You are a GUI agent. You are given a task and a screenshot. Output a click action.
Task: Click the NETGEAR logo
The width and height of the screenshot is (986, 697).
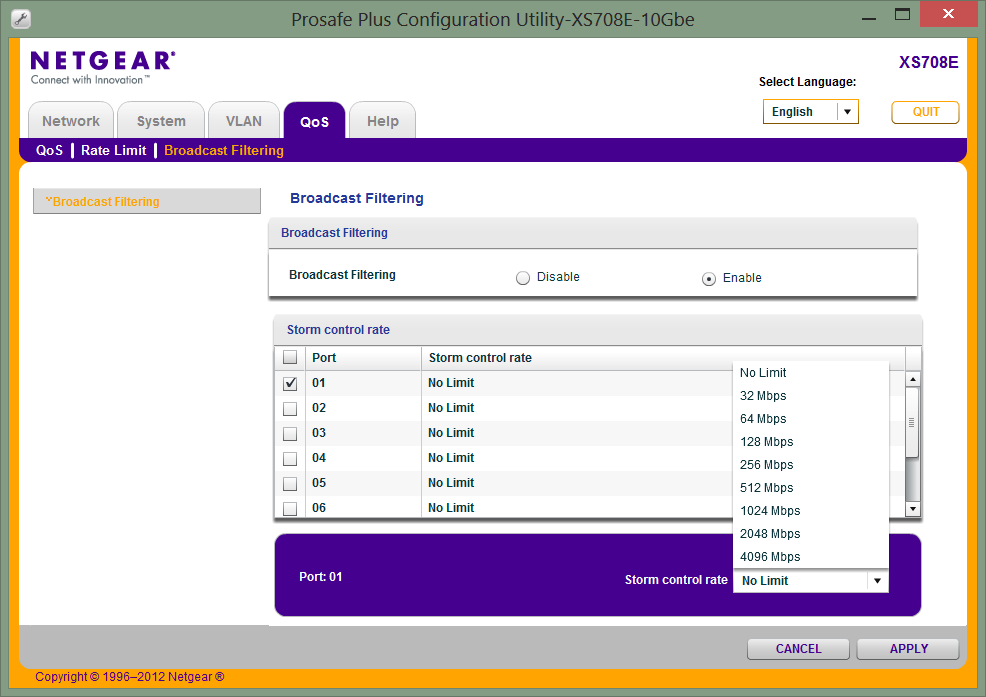point(103,67)
